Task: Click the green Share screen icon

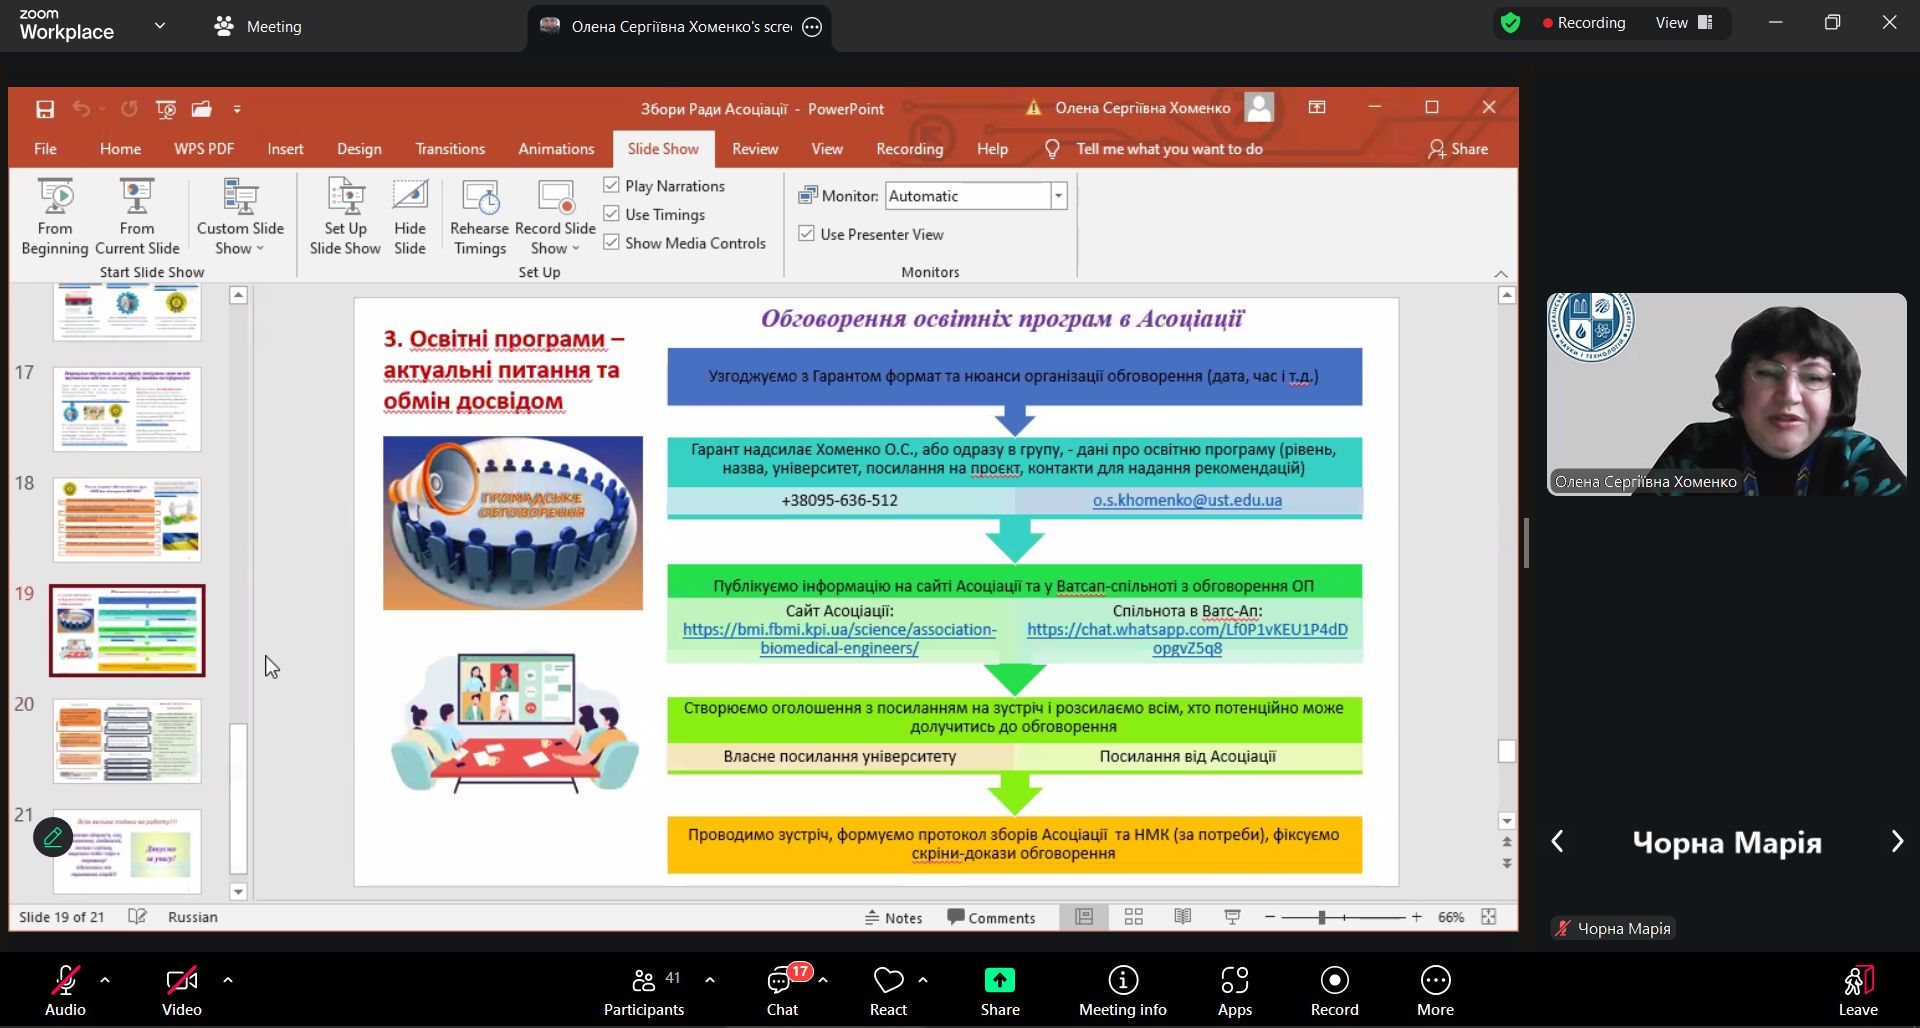Action: (999, 981)
